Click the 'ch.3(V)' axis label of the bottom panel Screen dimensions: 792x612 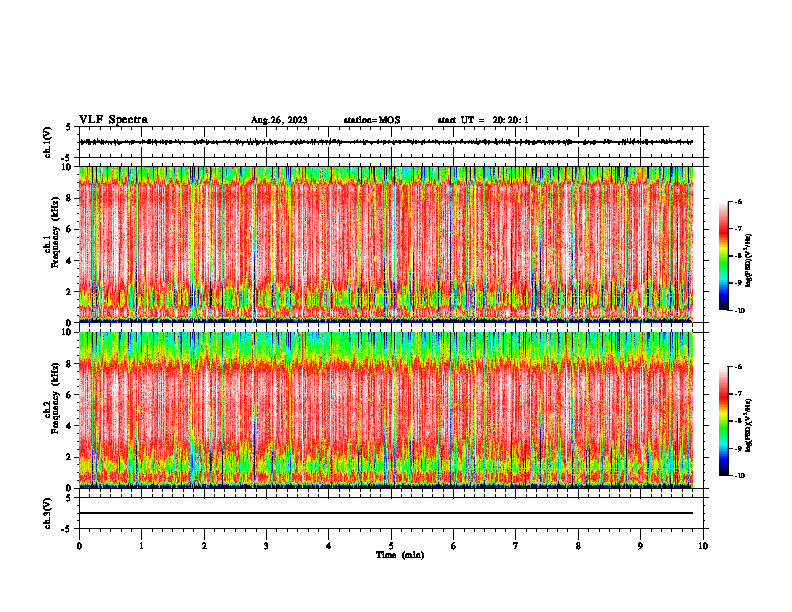pos(48,513)
